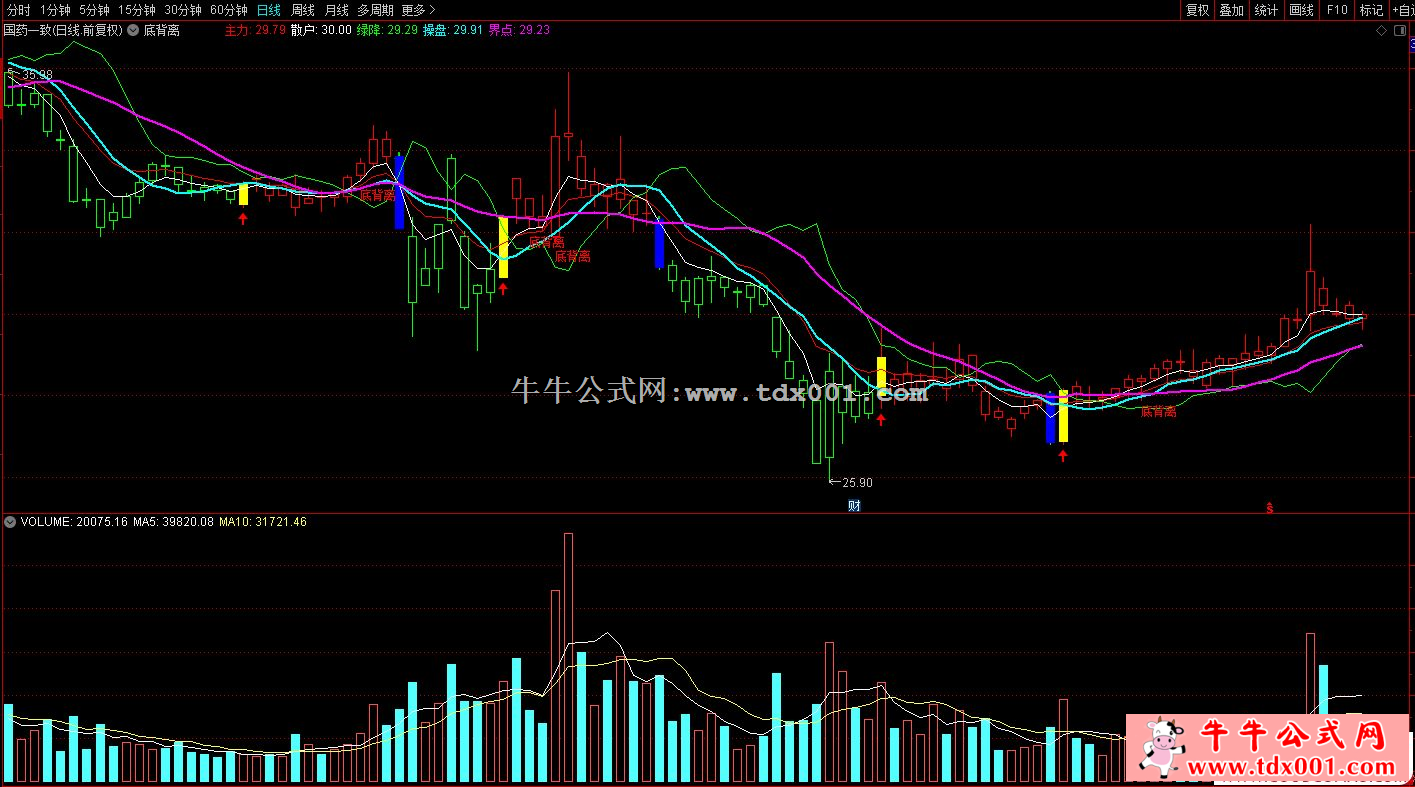Click the 叠加 overlay button
This screenshot has width=1415, height=787.
[x=1231, y=10]
